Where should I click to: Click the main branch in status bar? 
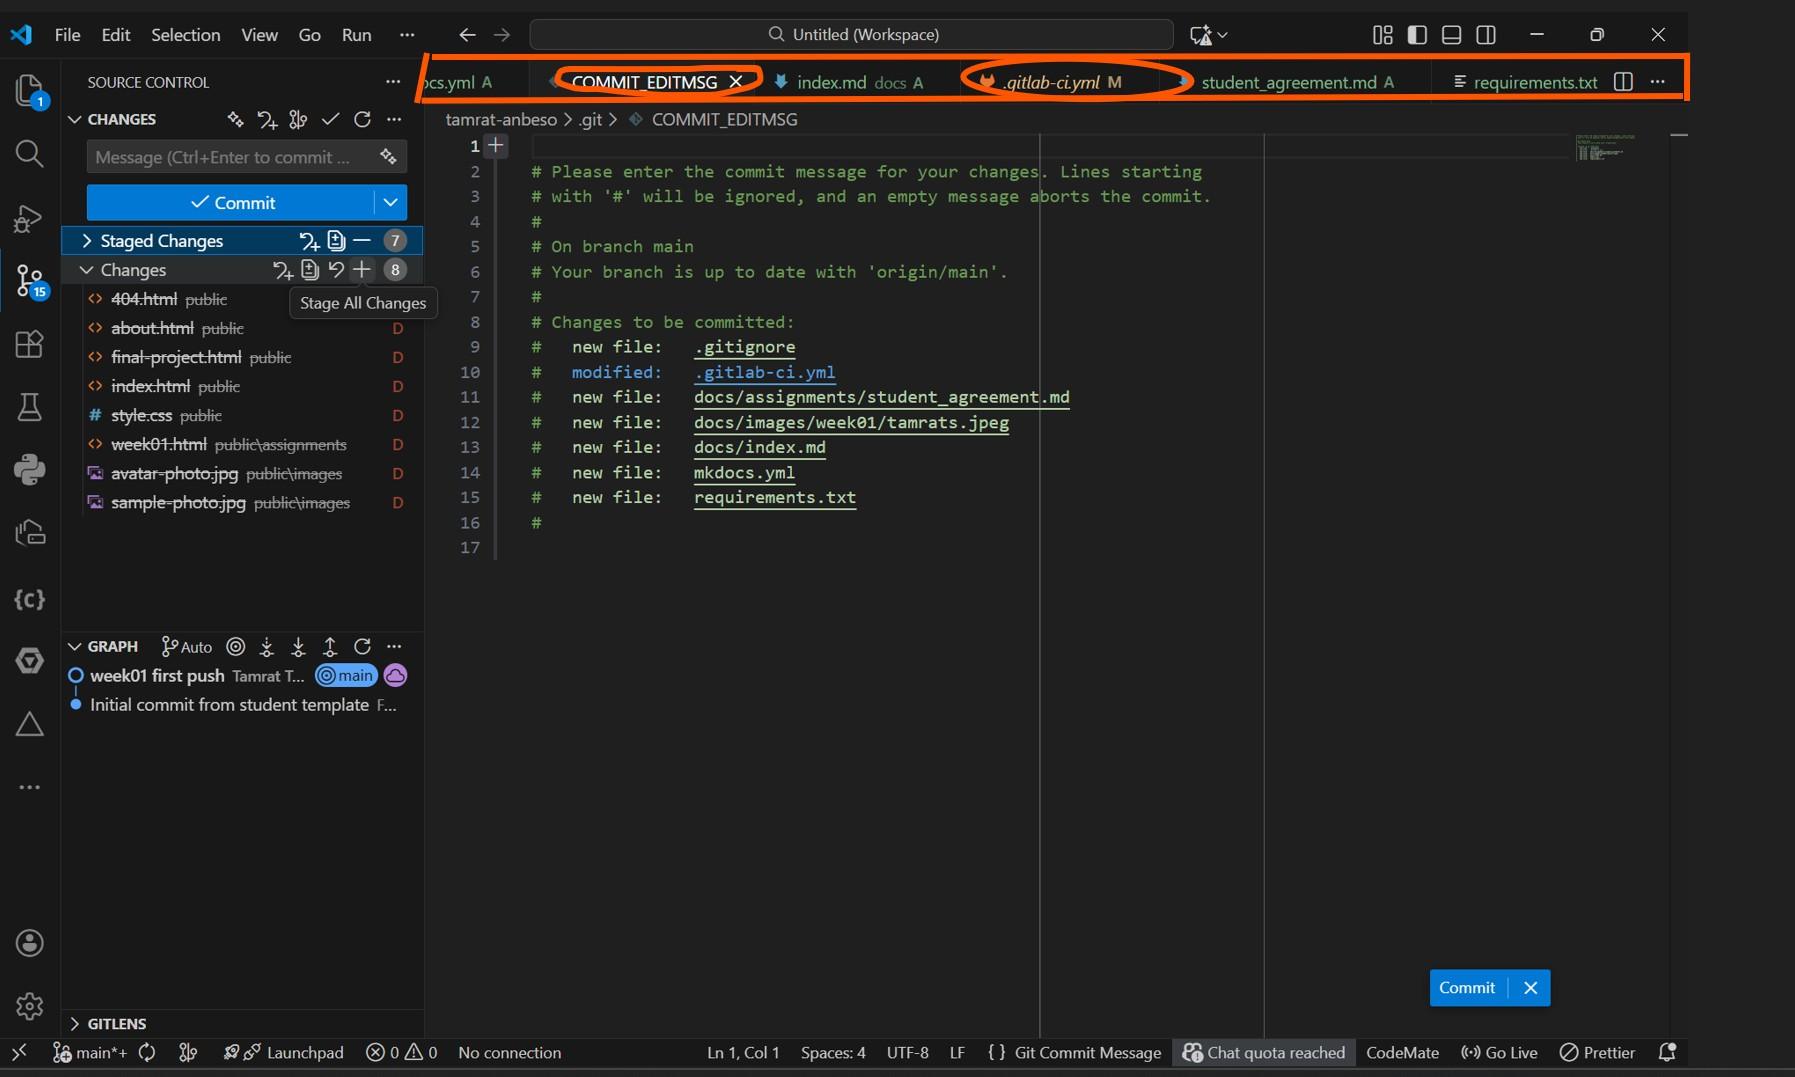[x=90, y=1052]
